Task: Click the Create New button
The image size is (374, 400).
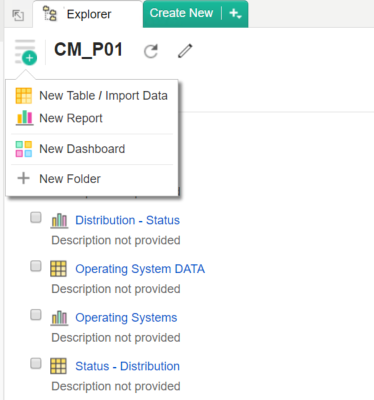Action: click(x=181, y=13)
